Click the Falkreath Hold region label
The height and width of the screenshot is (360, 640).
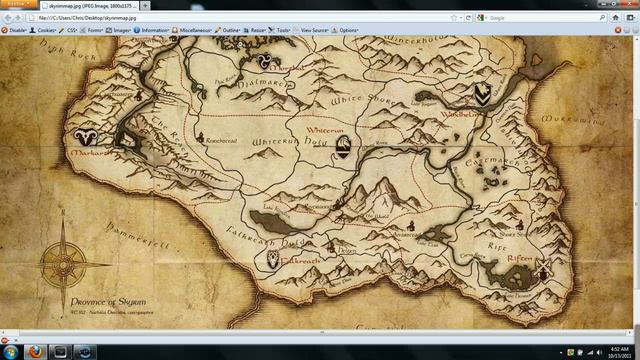(x=265, y=239)
